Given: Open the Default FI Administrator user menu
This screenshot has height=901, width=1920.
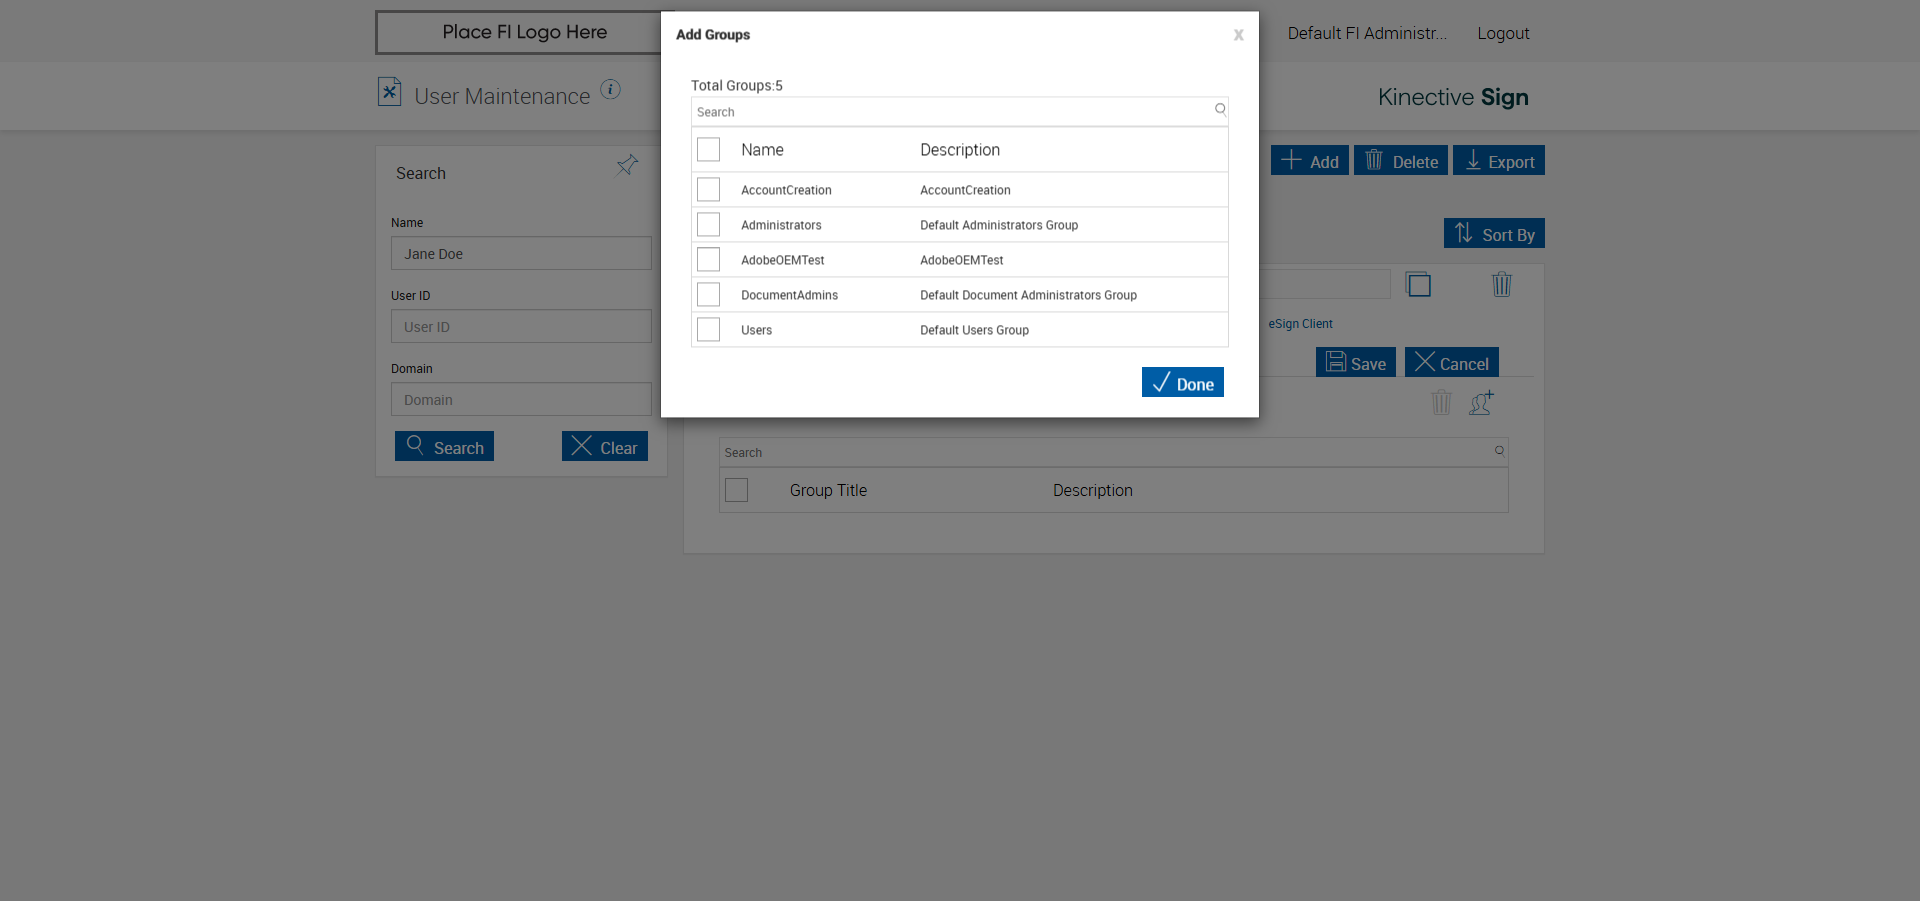Looking at the screenshot, I should tap(1366, 33).
